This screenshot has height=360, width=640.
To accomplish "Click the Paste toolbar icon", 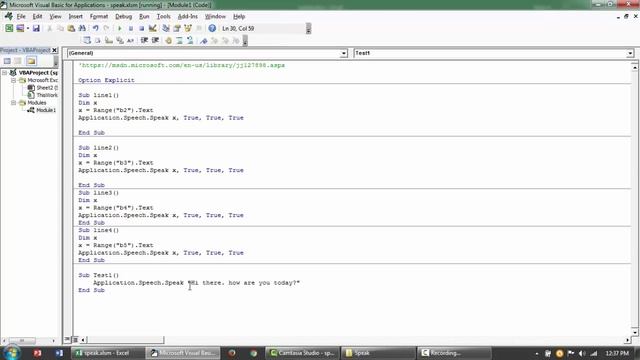I will pos(71,28).
